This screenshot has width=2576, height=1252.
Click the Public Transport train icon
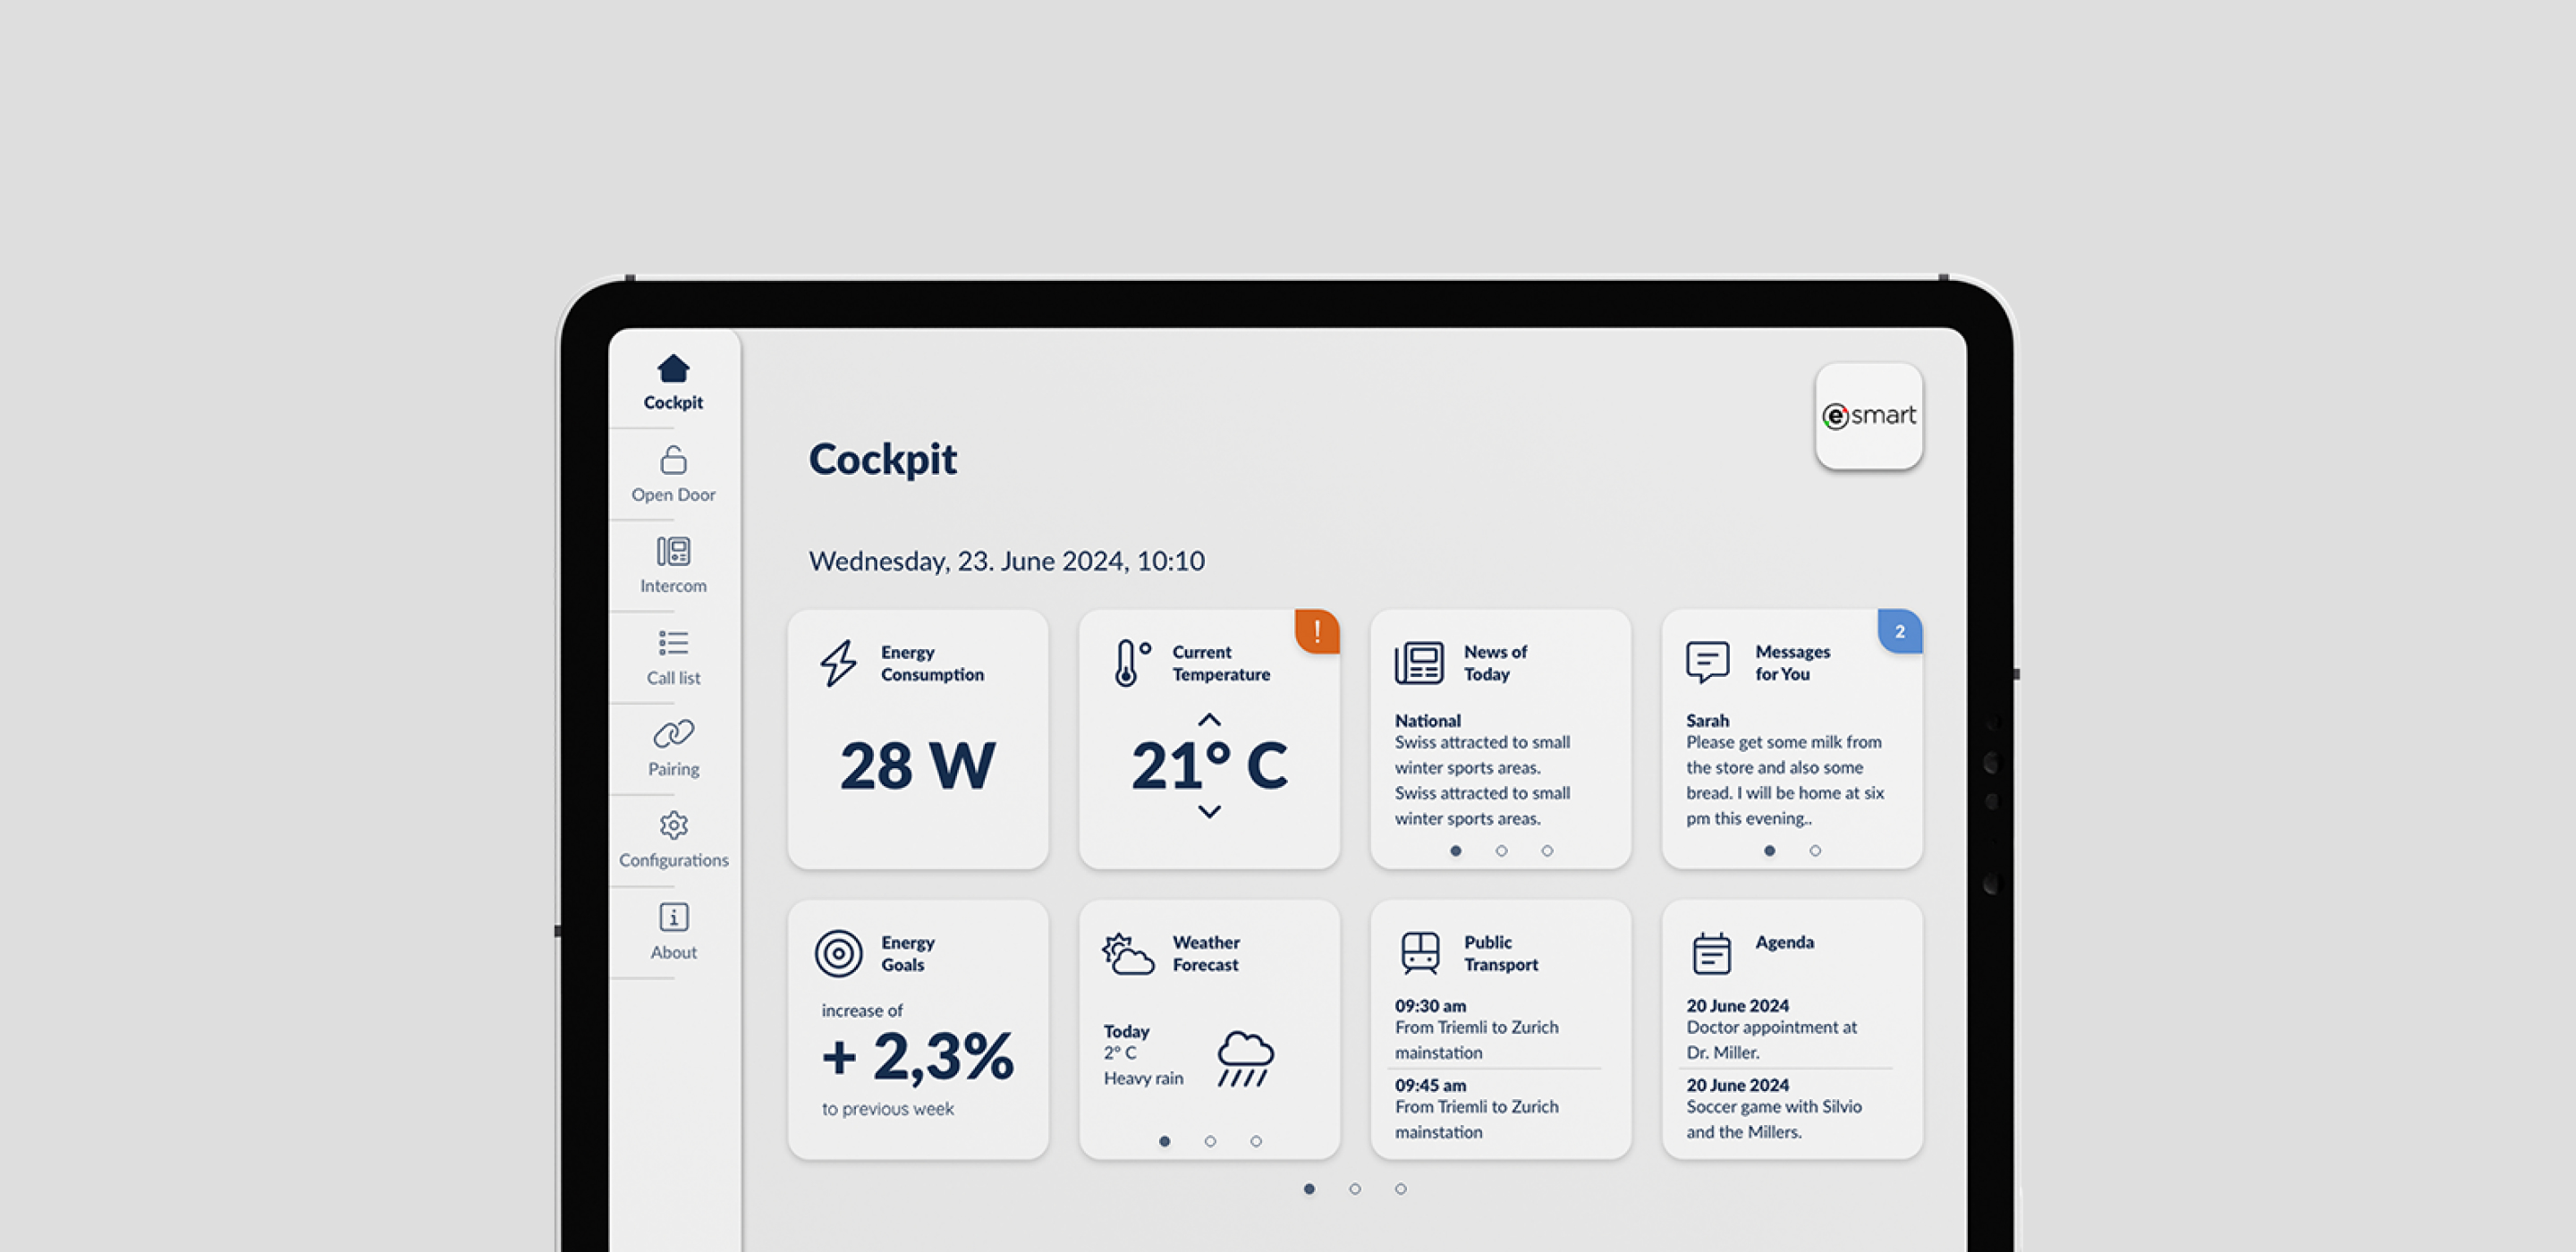[1420, 953]
